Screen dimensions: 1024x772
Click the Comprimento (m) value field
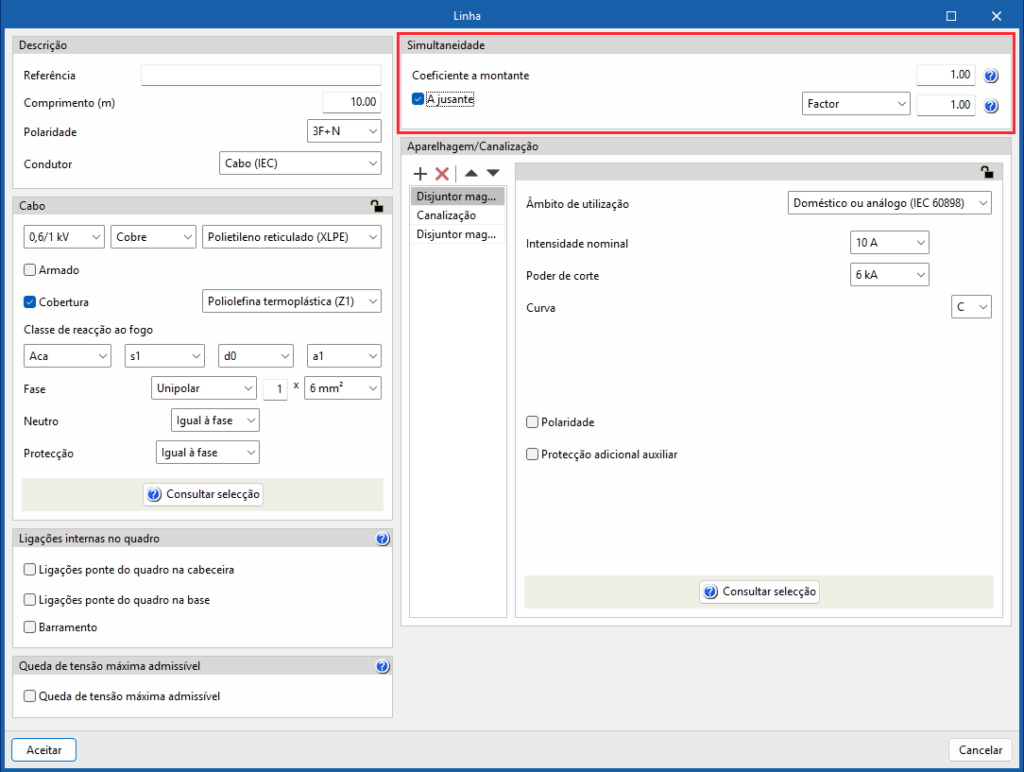click(x=352, y=102)
